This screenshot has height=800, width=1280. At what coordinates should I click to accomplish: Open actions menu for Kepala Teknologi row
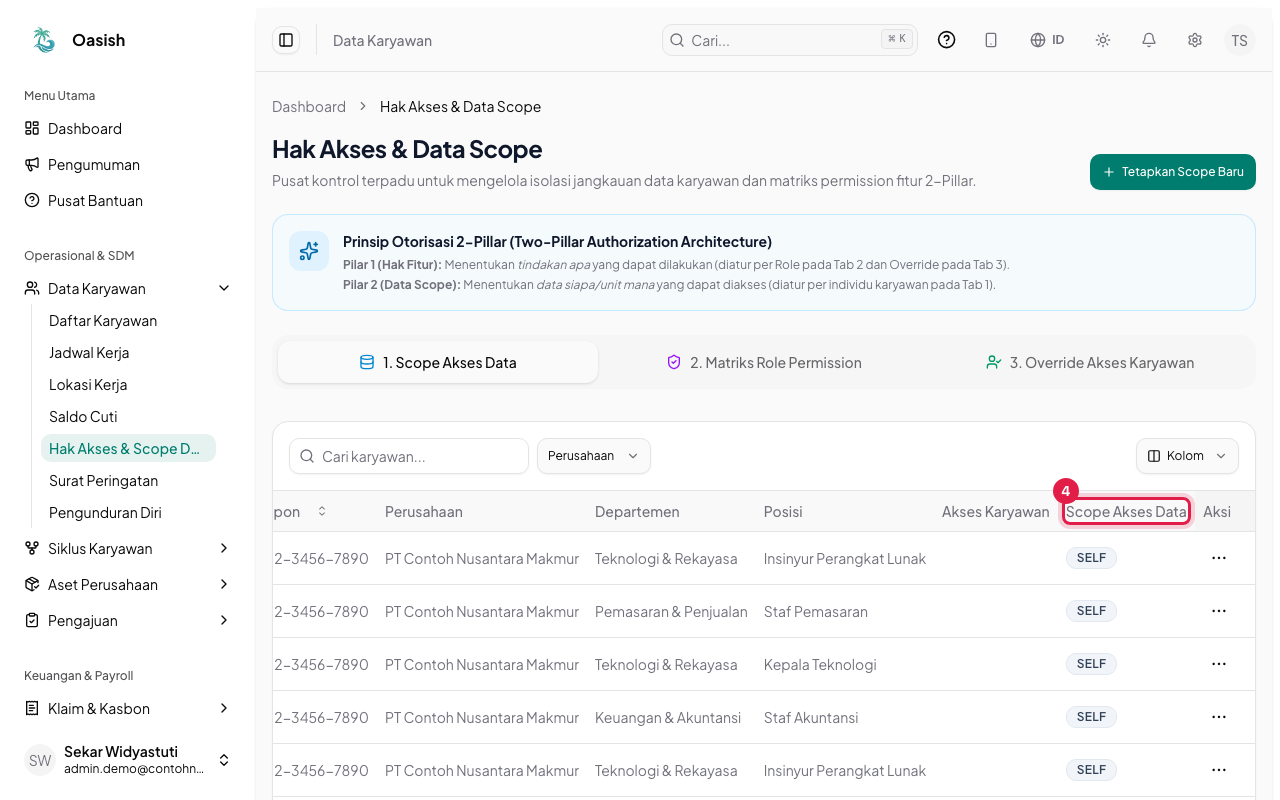pos(1218,664)
